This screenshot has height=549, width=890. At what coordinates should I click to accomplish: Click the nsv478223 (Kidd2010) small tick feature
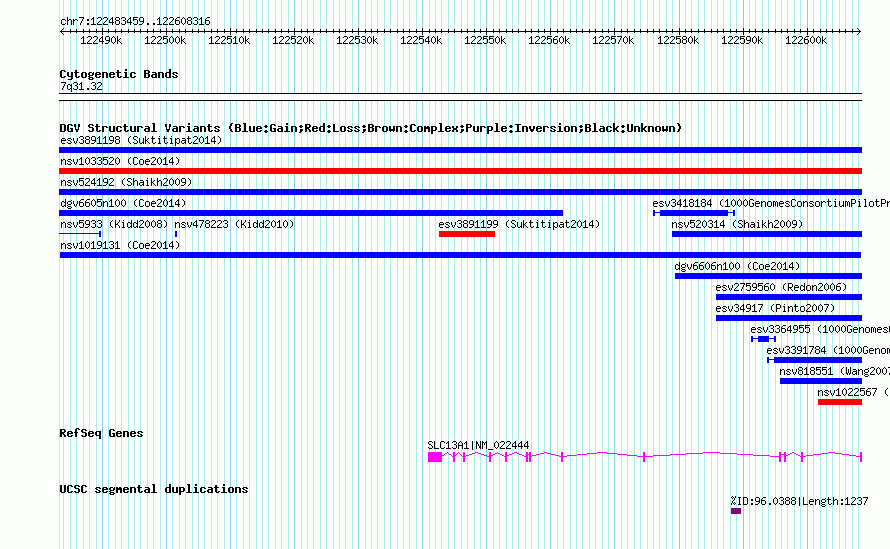click(176, 234)
